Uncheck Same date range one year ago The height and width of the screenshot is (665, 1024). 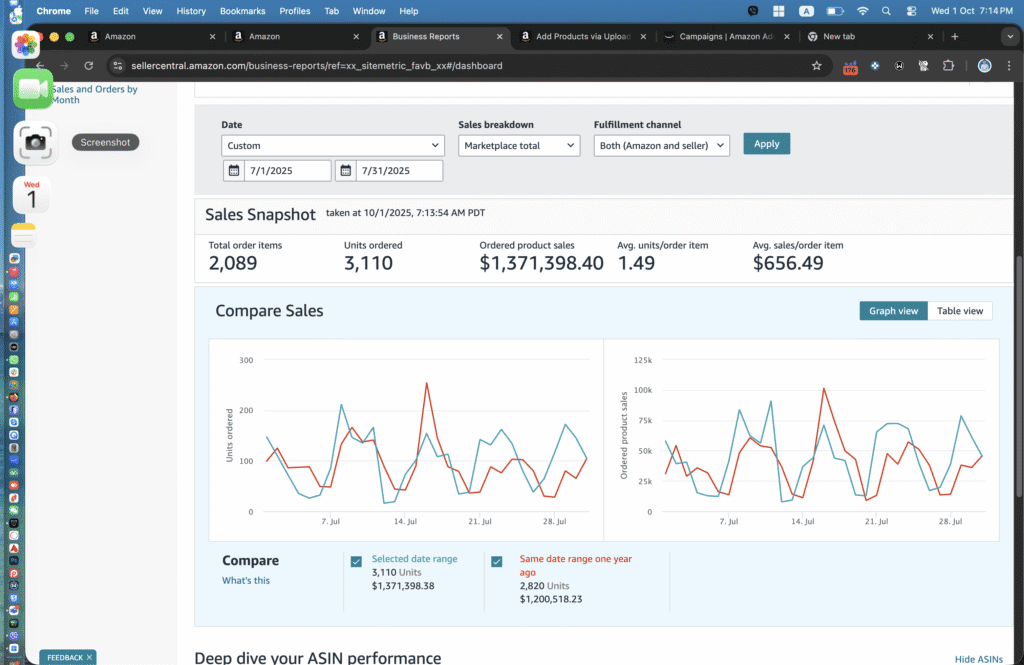[x=497, y=562]
